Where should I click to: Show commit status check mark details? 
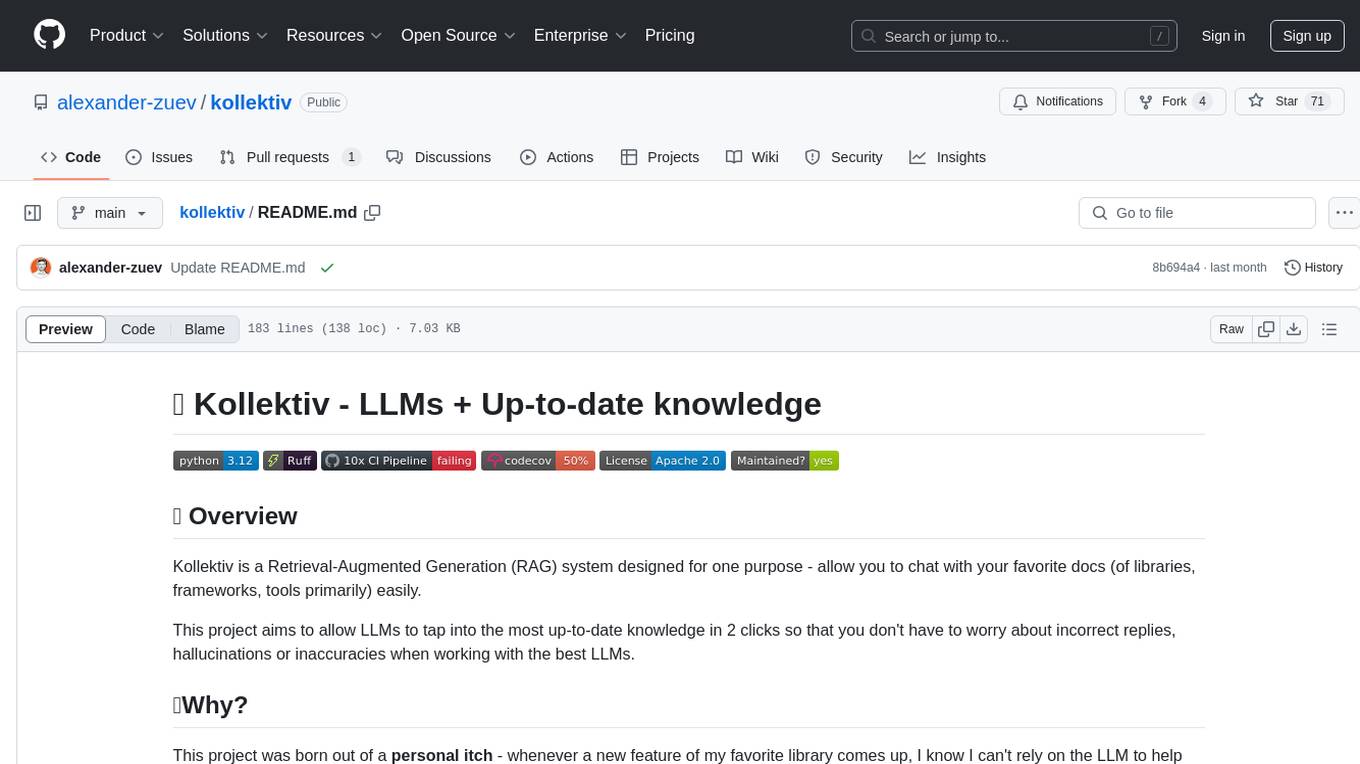tap(326, 267)
